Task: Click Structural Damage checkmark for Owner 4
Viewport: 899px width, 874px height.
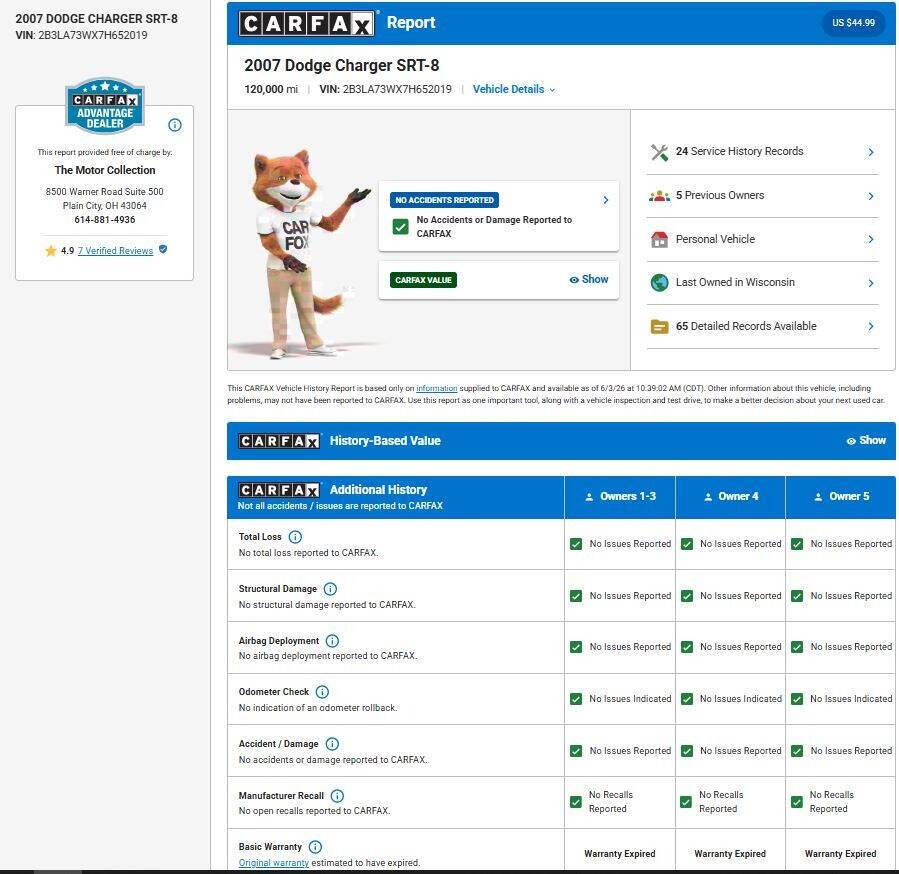Action: coord(686,596)
